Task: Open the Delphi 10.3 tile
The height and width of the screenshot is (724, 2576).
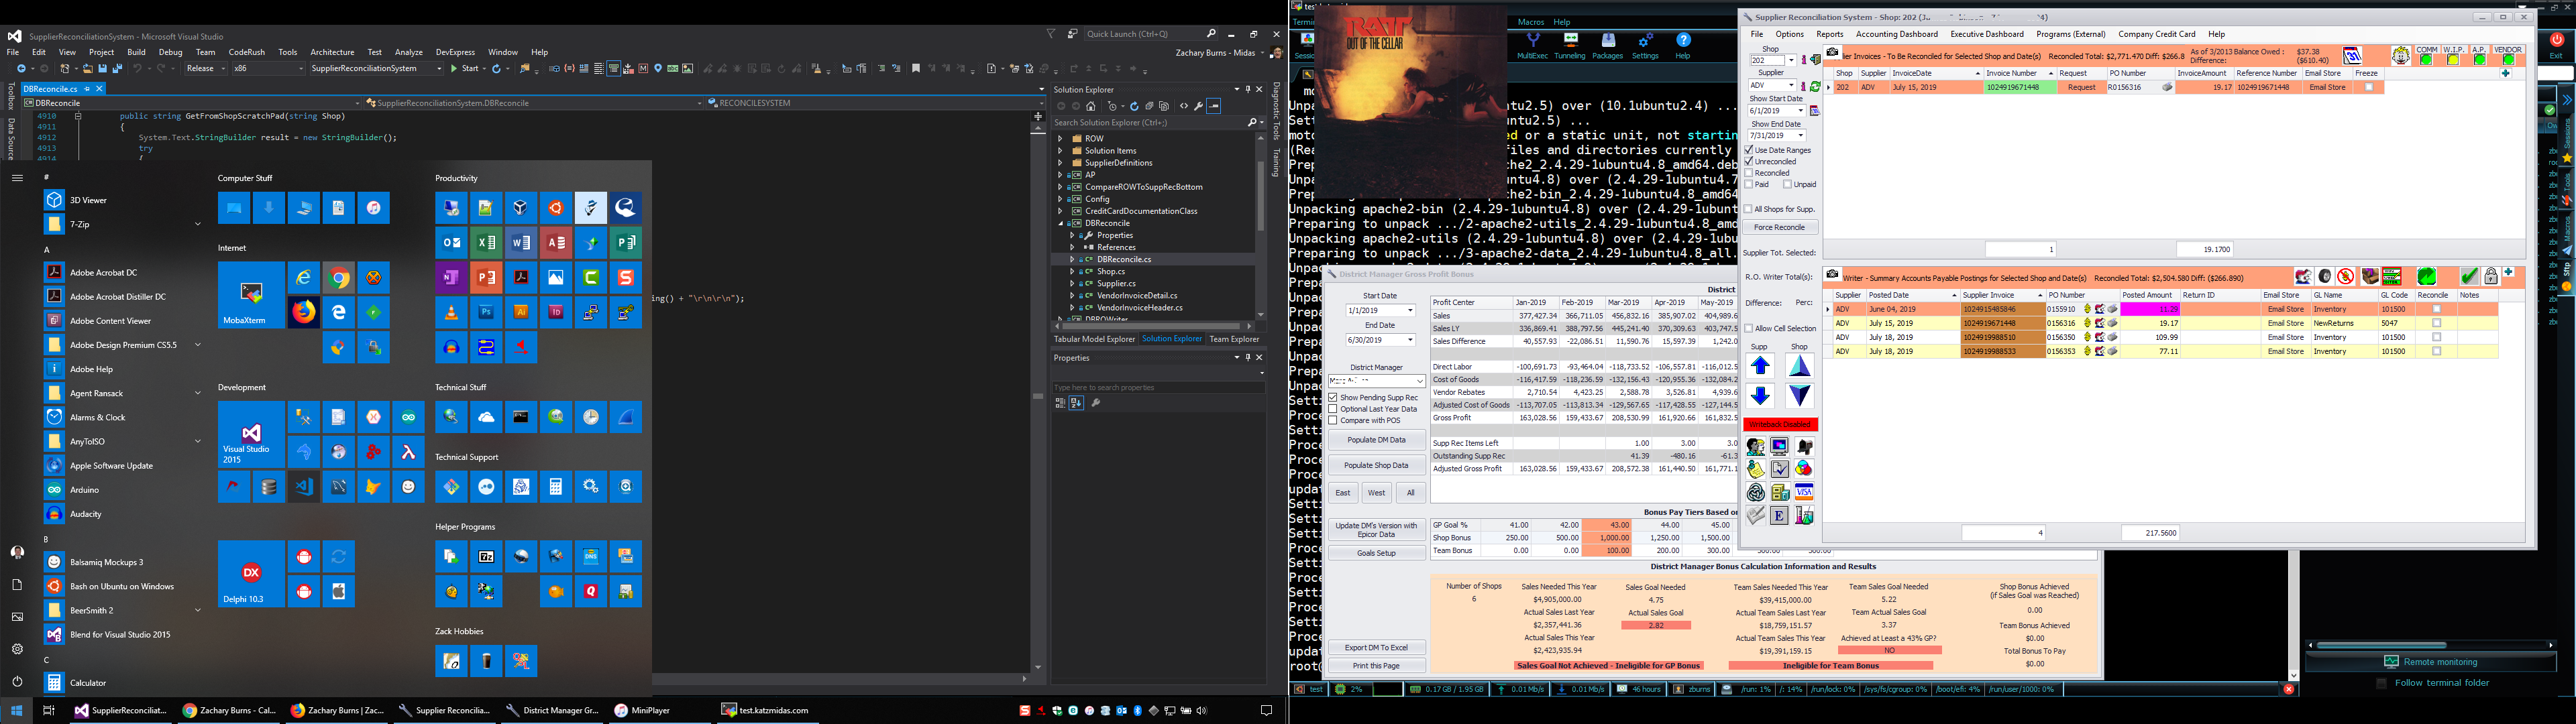Action: pos(251,574)
